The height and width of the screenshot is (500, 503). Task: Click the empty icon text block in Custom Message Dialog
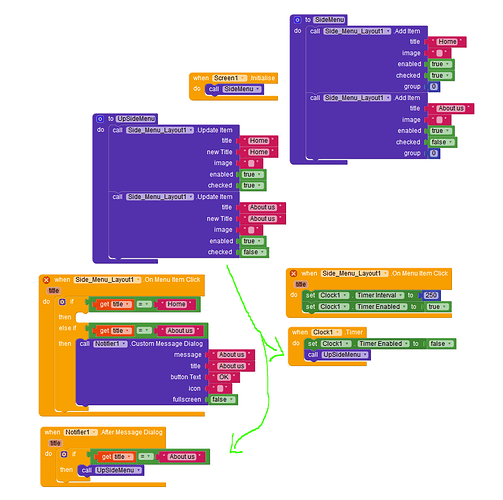click(x=220, y=388)
